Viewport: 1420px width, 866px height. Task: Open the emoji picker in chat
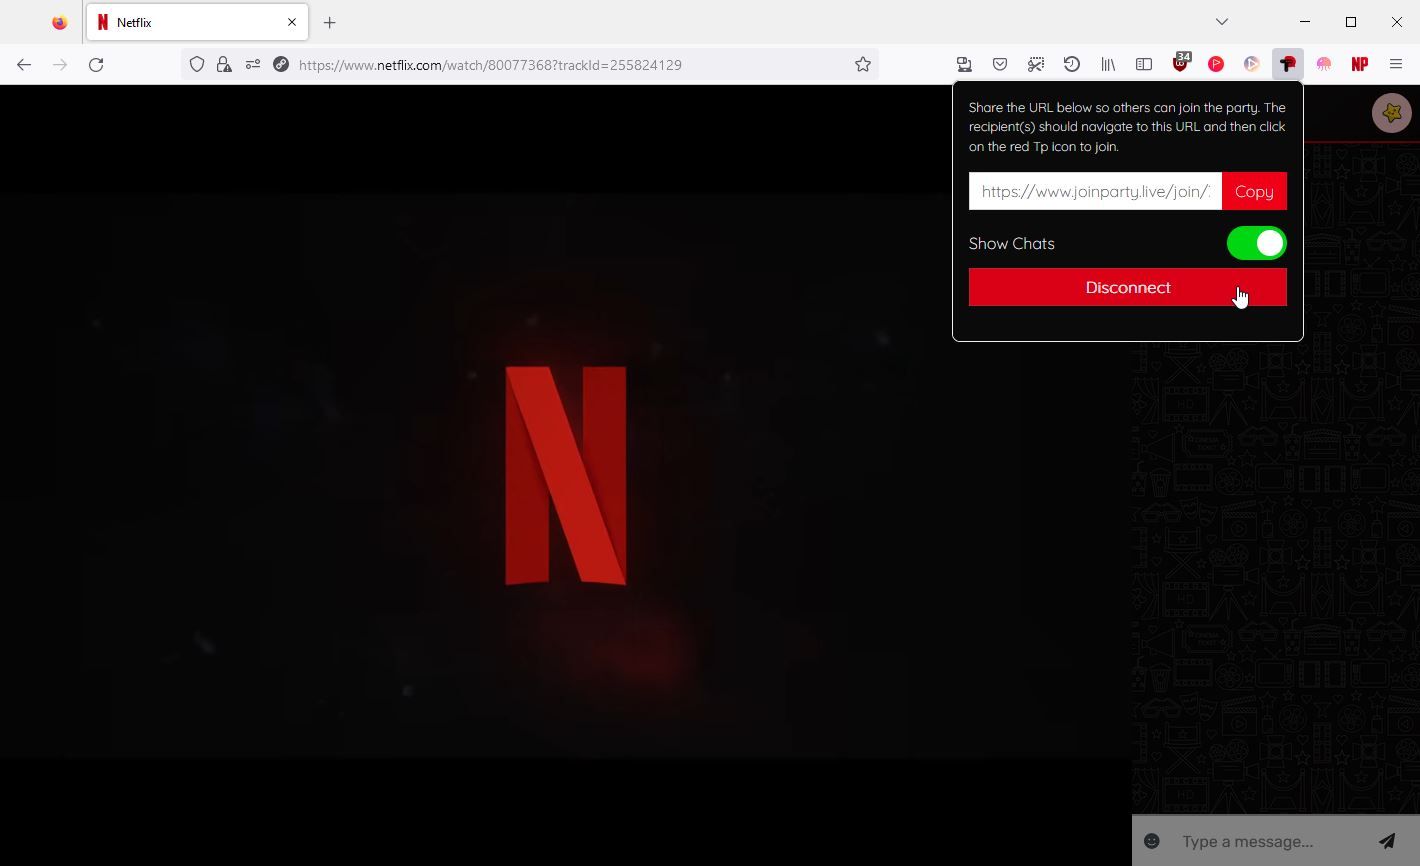(x=1152, y=841)
